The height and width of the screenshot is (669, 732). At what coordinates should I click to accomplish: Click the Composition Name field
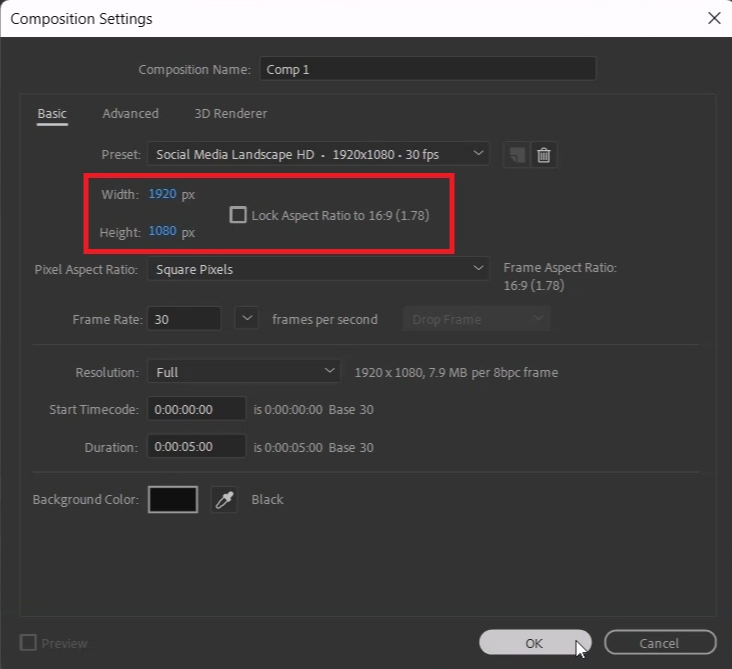coord(428,69)
